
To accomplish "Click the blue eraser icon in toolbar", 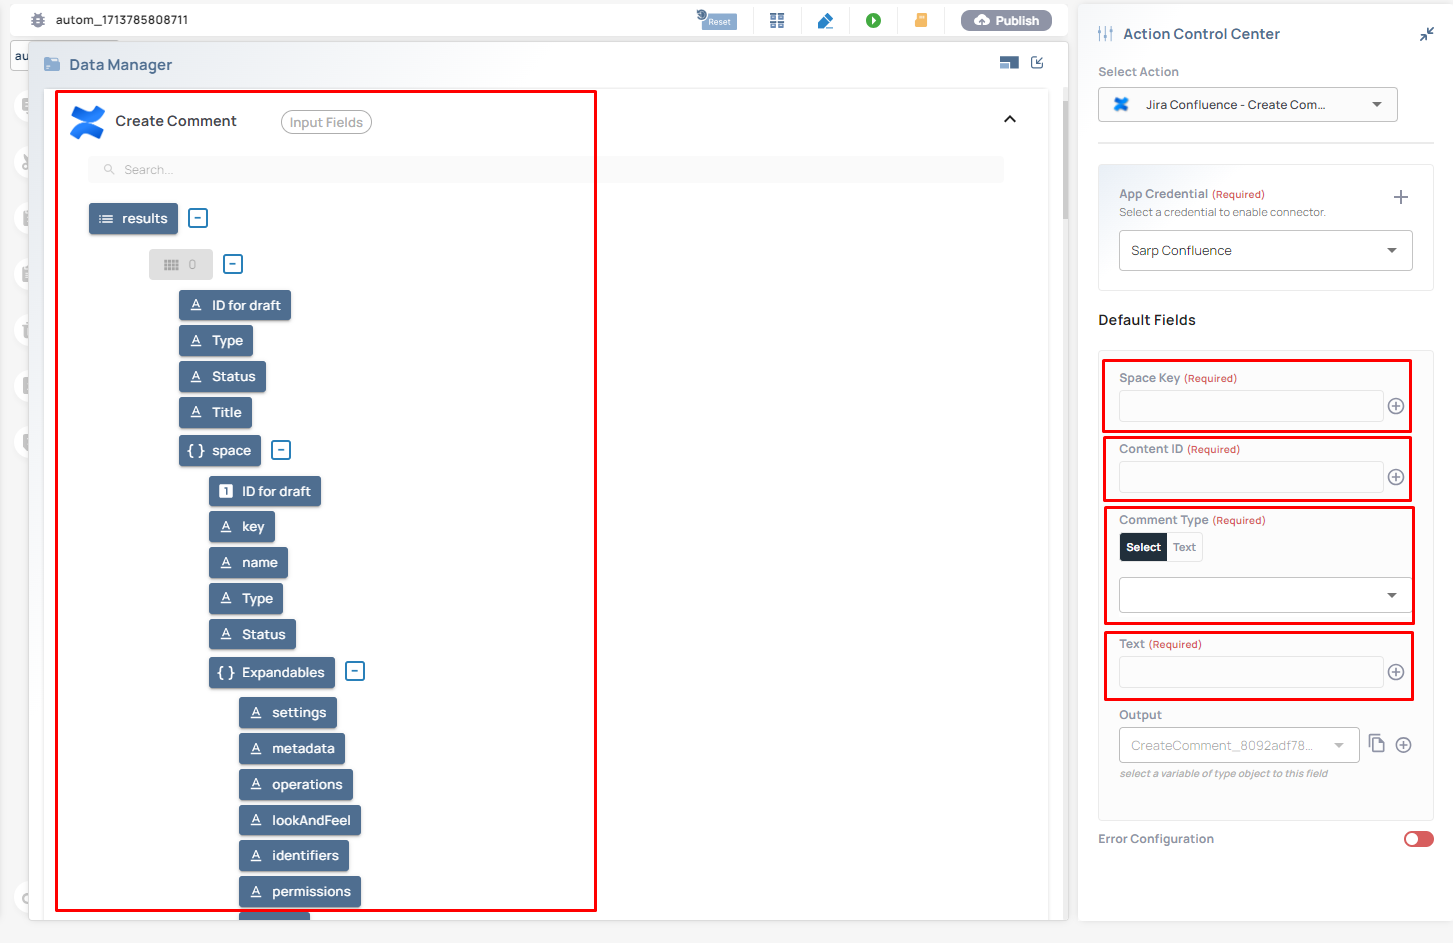I will point(825,20).
